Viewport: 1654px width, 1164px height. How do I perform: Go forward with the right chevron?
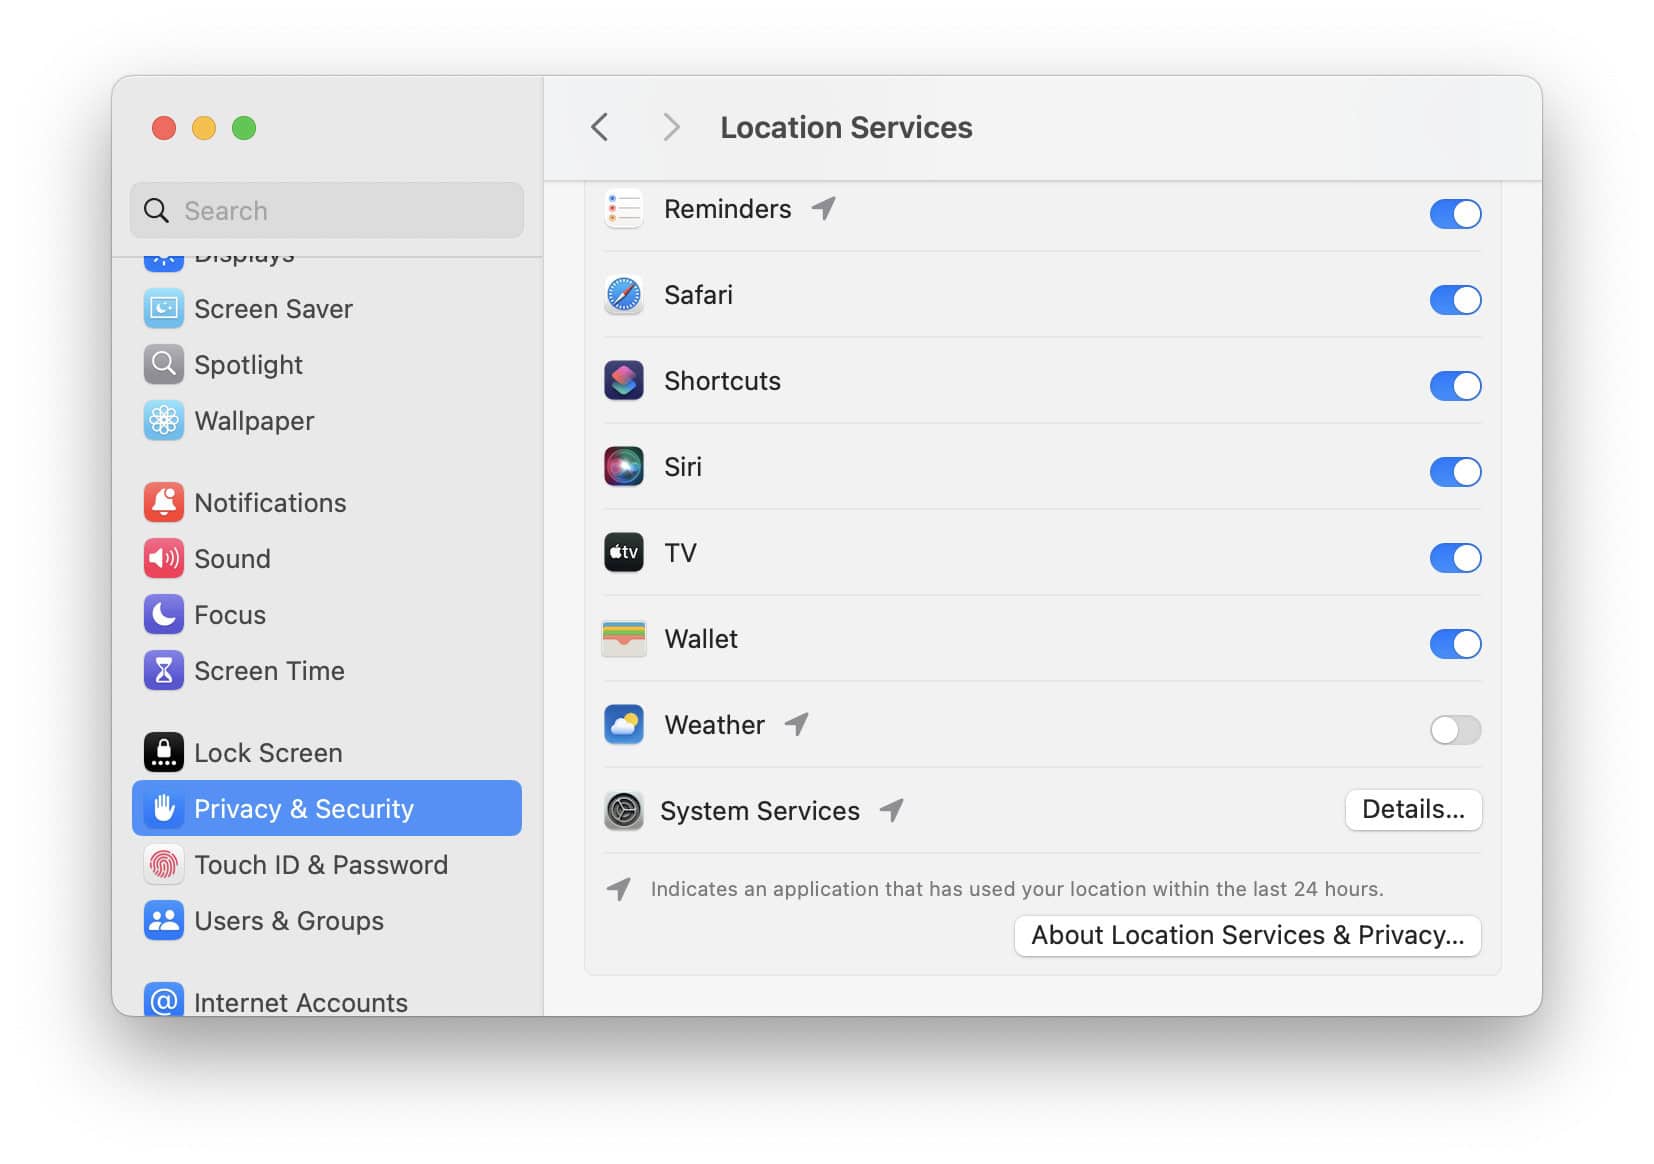point(671,127)
